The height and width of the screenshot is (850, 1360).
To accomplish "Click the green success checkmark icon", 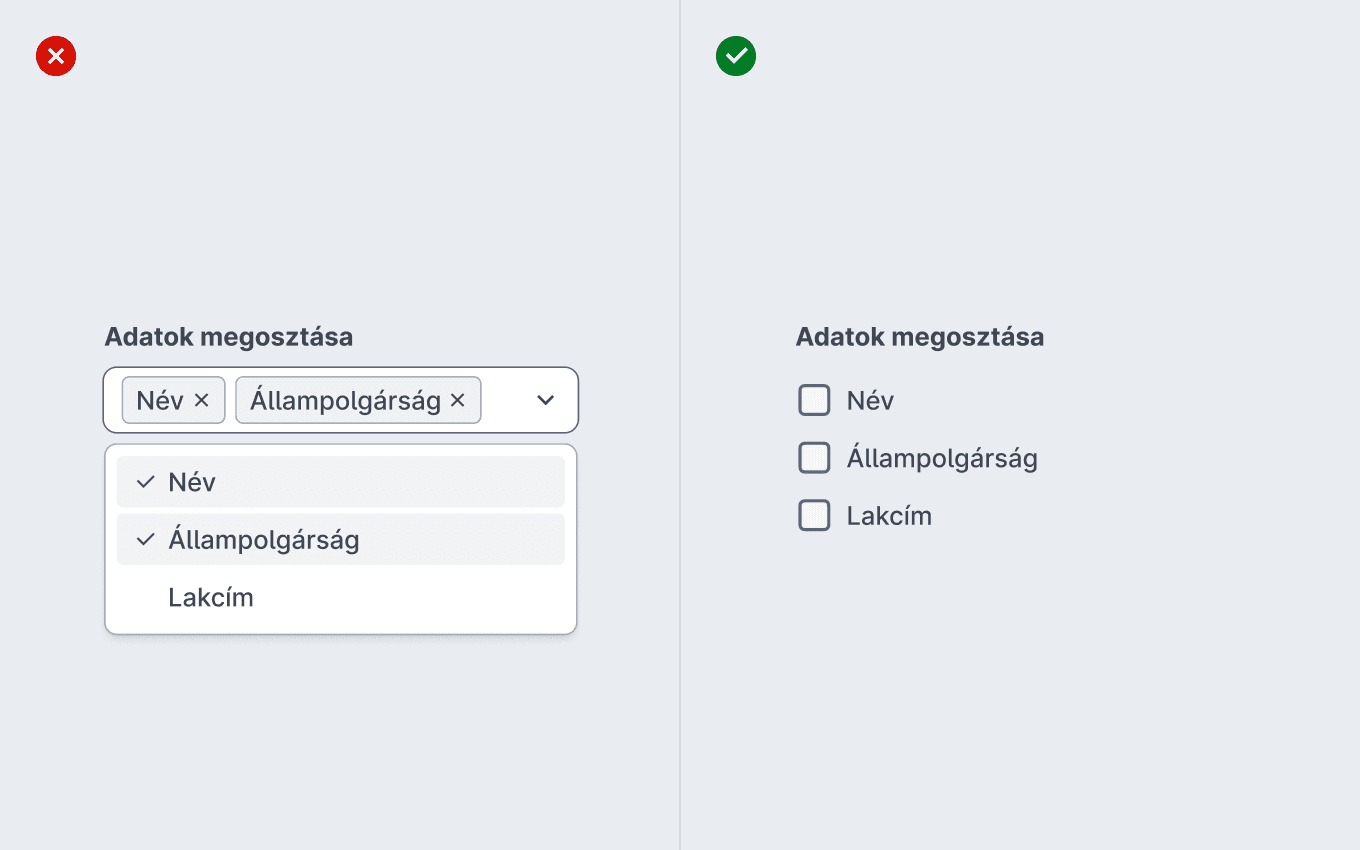I will click(736, 56).
